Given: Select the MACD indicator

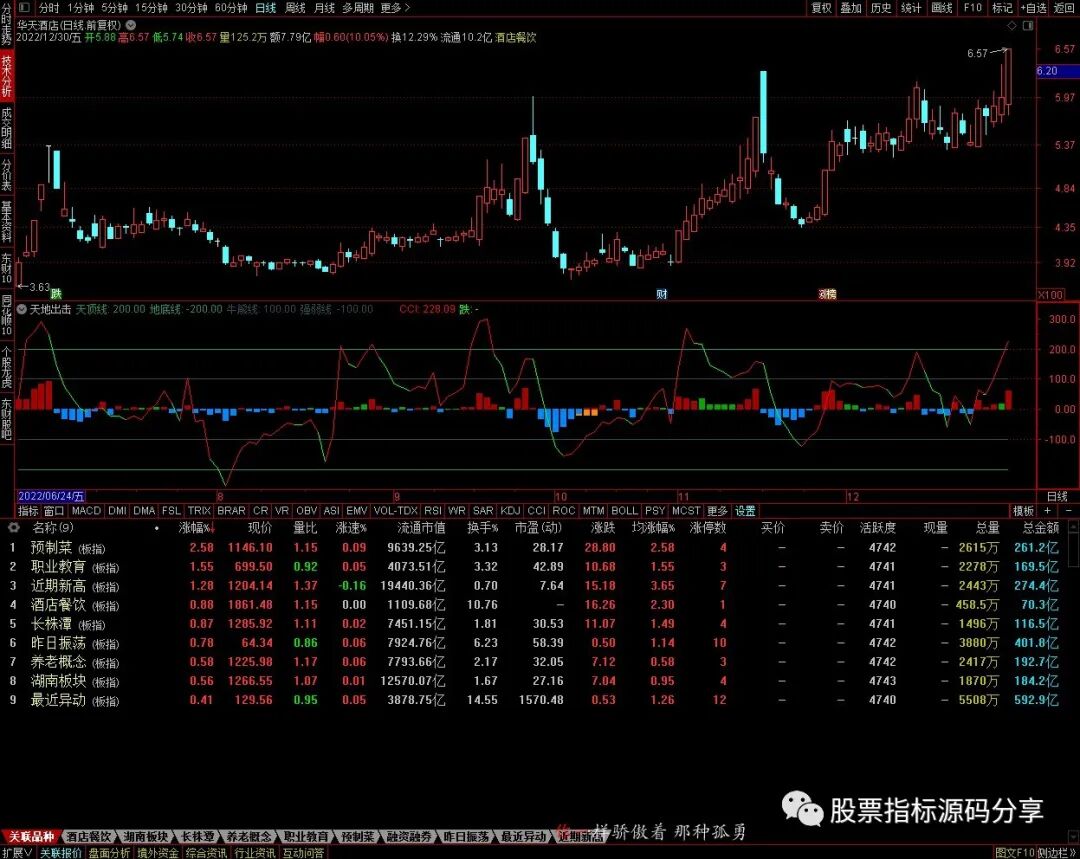Looking at the screenshot, I should pos(86,510).
